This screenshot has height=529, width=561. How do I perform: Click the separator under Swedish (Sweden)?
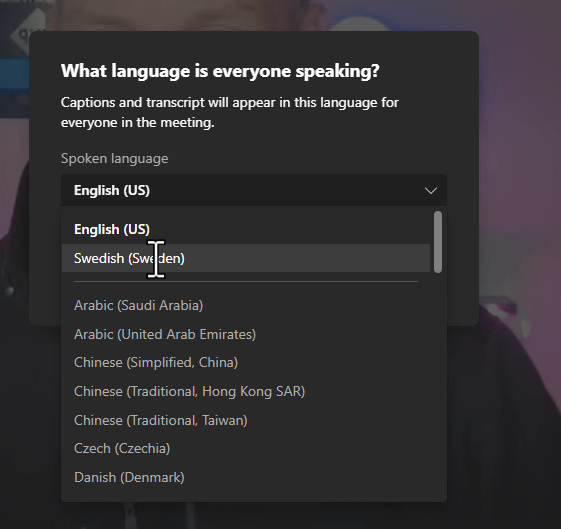[x=246, y=282]
